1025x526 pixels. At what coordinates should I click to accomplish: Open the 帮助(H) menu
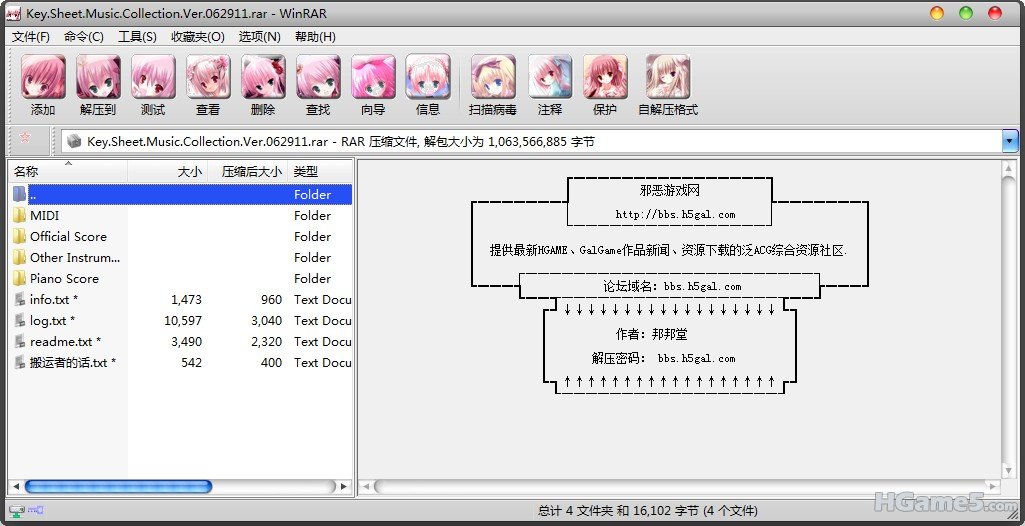pyautogui.click(x=315, y=37)
